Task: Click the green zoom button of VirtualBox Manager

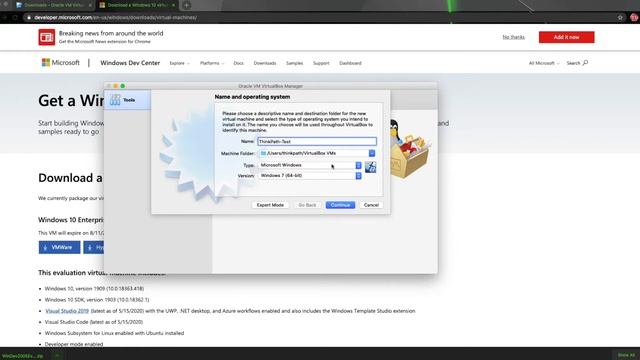Action: coord(122,86)
